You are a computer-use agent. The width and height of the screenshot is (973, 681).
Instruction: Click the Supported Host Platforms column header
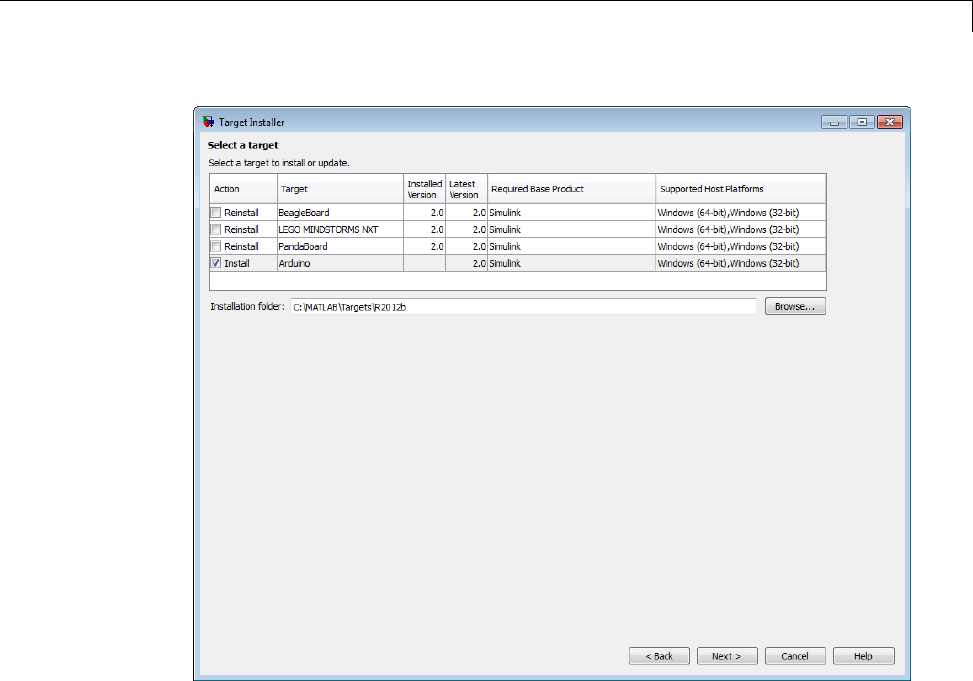tap(741, 189)
